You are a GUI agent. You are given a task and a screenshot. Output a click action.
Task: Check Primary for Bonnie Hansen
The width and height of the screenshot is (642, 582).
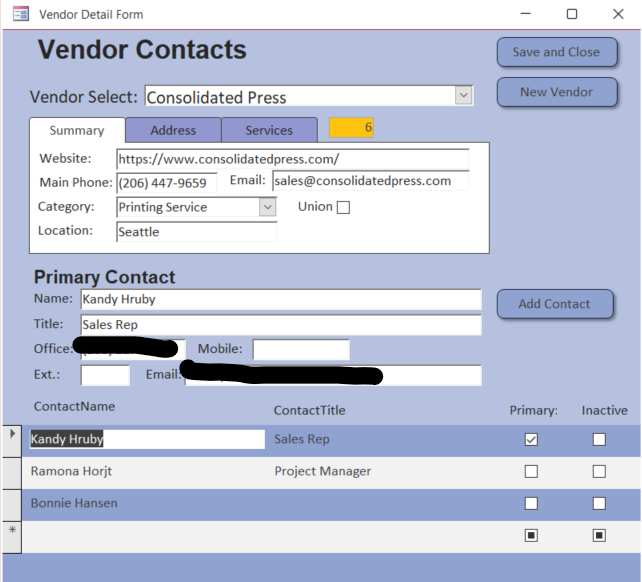(531, 503)
